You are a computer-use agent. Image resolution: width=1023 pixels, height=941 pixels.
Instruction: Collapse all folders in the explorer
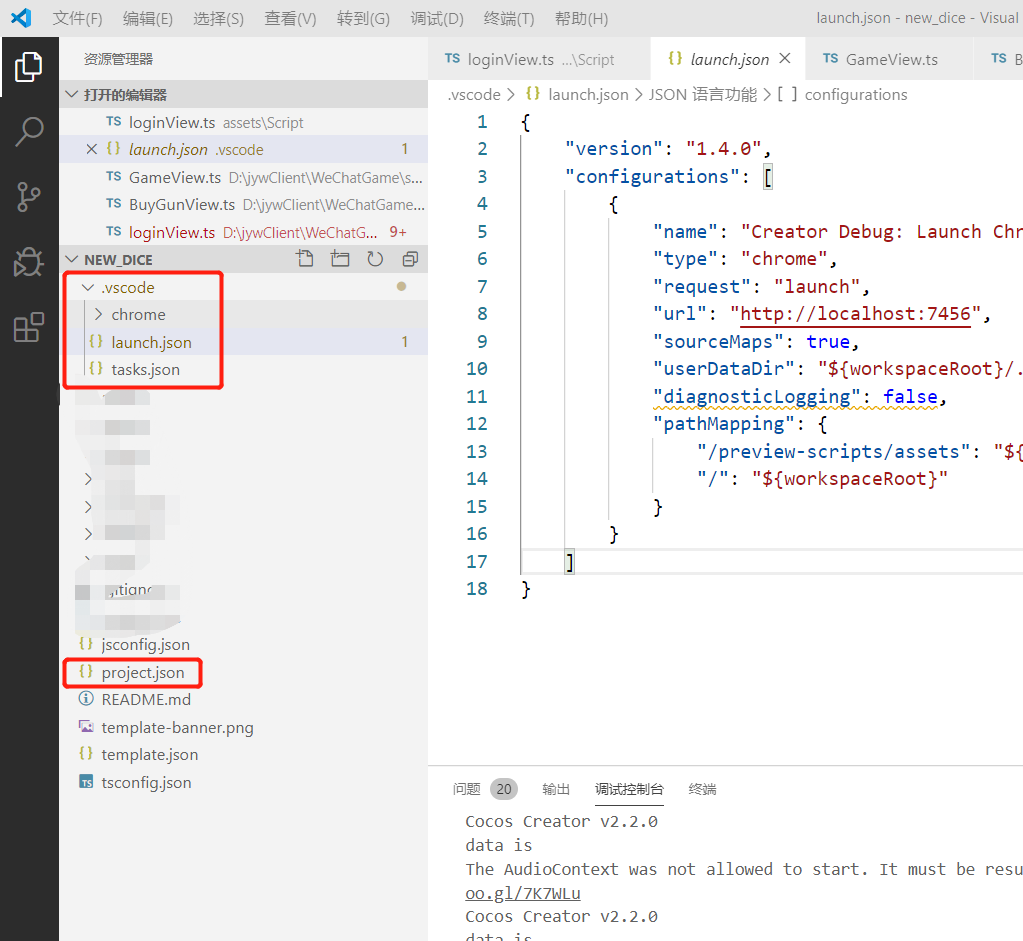click(409, 258)
